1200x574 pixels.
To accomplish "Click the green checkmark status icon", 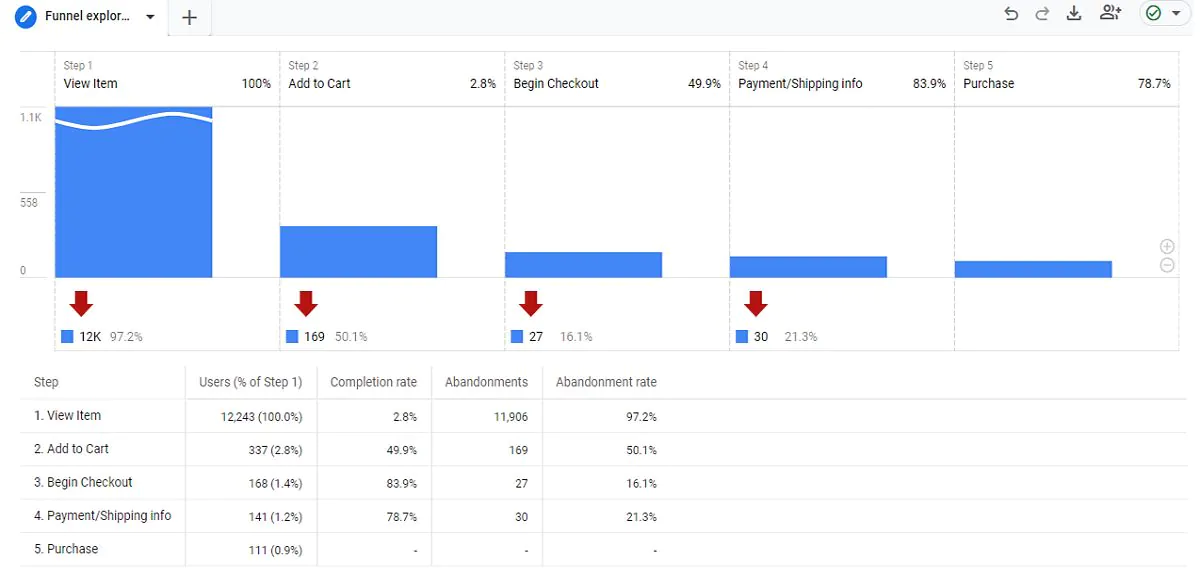I will (1154, 14).
